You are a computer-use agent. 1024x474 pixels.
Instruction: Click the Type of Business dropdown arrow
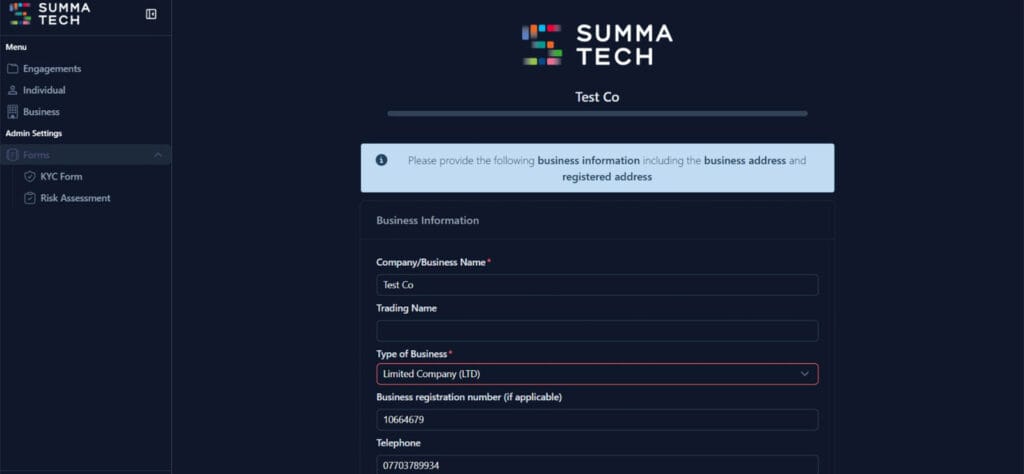coord(805,374)
